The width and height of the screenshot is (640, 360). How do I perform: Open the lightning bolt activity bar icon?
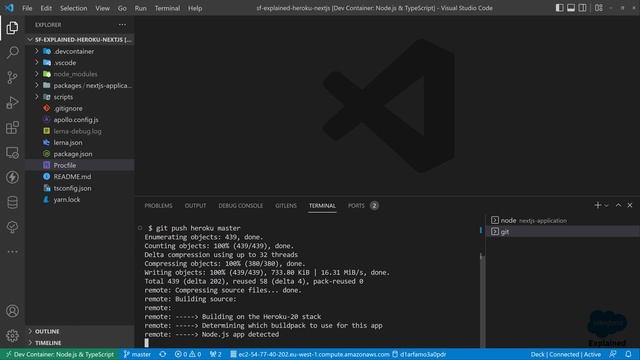point(12,177)
